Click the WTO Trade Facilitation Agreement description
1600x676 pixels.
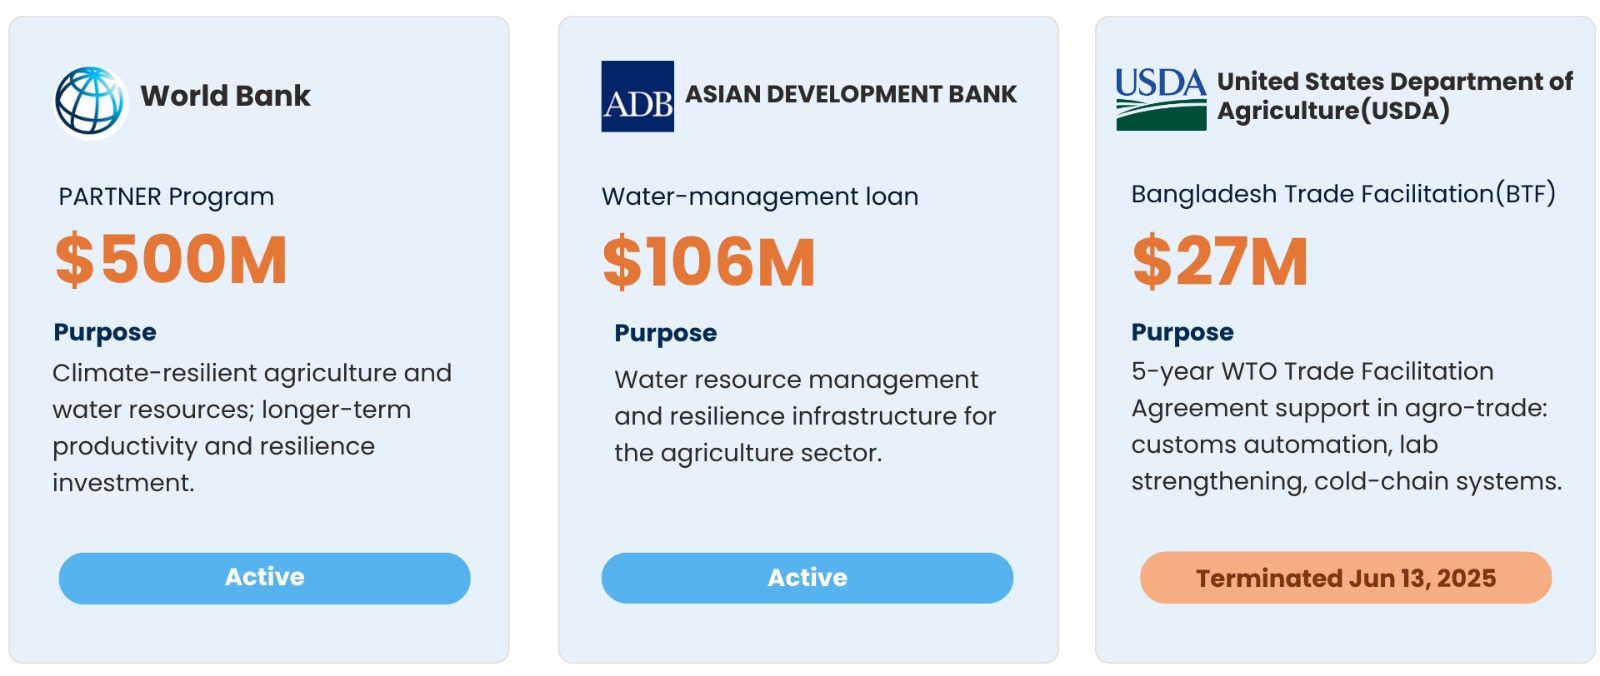1346,426
